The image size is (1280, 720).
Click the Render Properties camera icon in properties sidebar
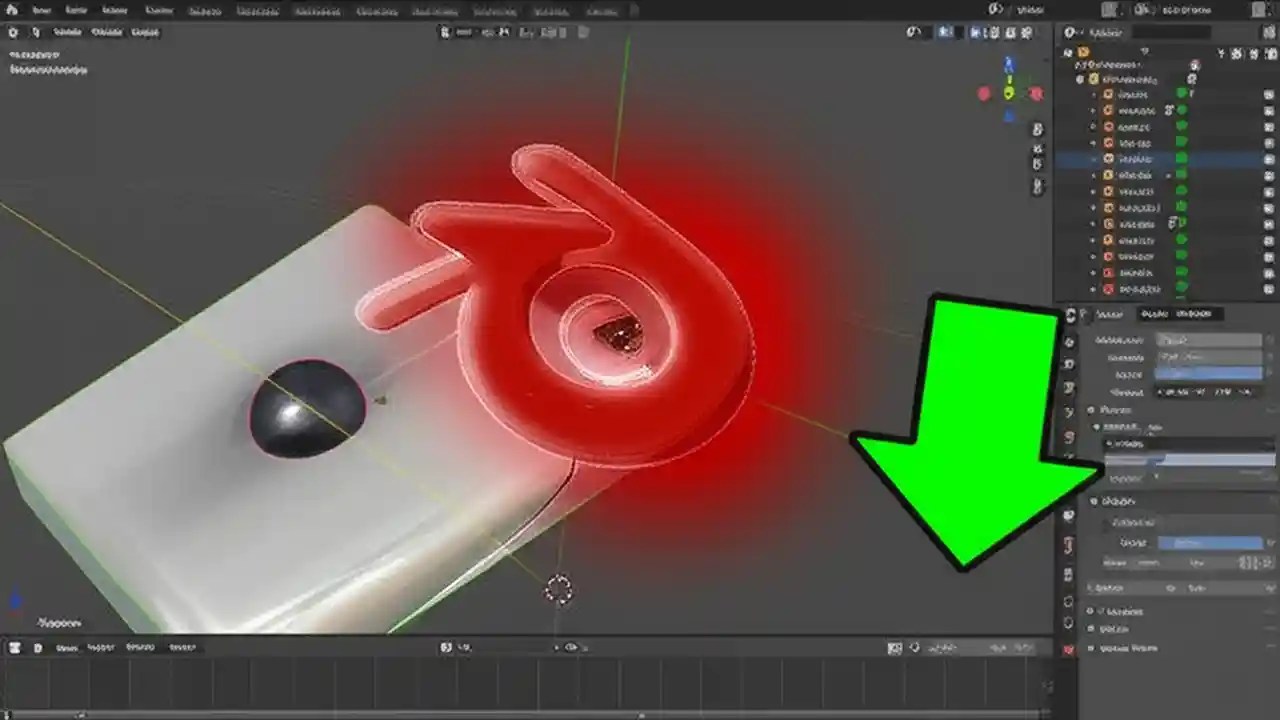tap(1068, 341)
